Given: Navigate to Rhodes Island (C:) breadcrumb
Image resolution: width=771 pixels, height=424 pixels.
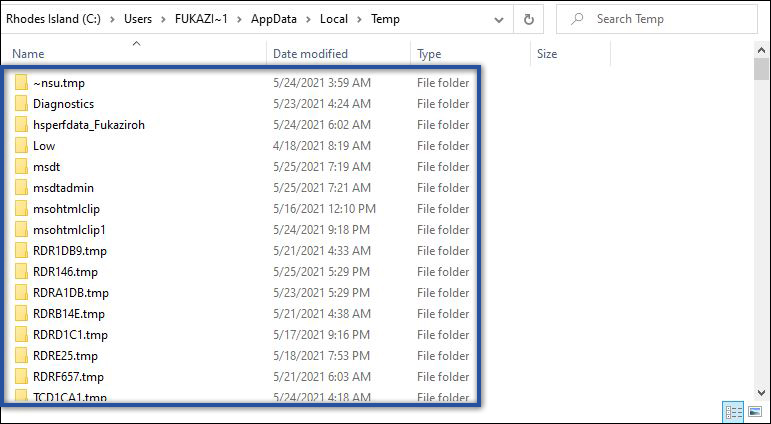Looking at the screenshot, I should point(54,19).
